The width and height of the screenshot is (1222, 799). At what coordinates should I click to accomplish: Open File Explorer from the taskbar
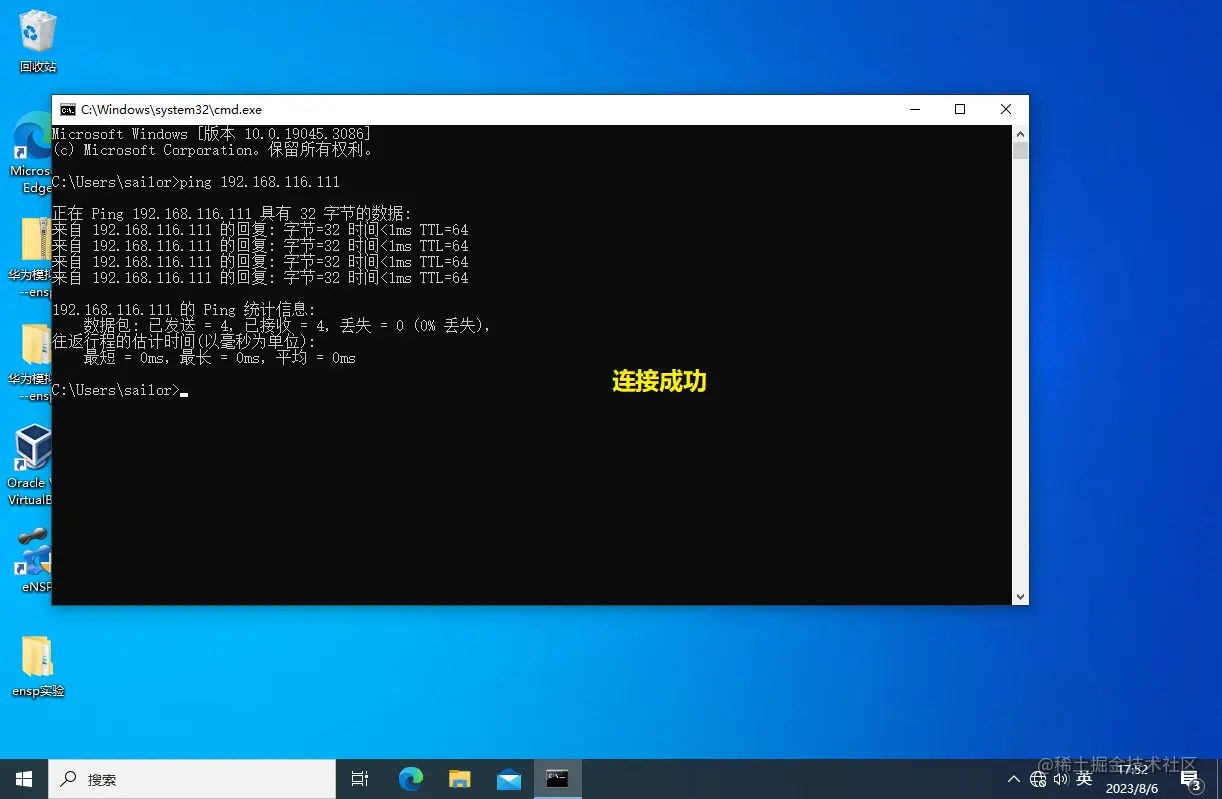click(459, 779)
